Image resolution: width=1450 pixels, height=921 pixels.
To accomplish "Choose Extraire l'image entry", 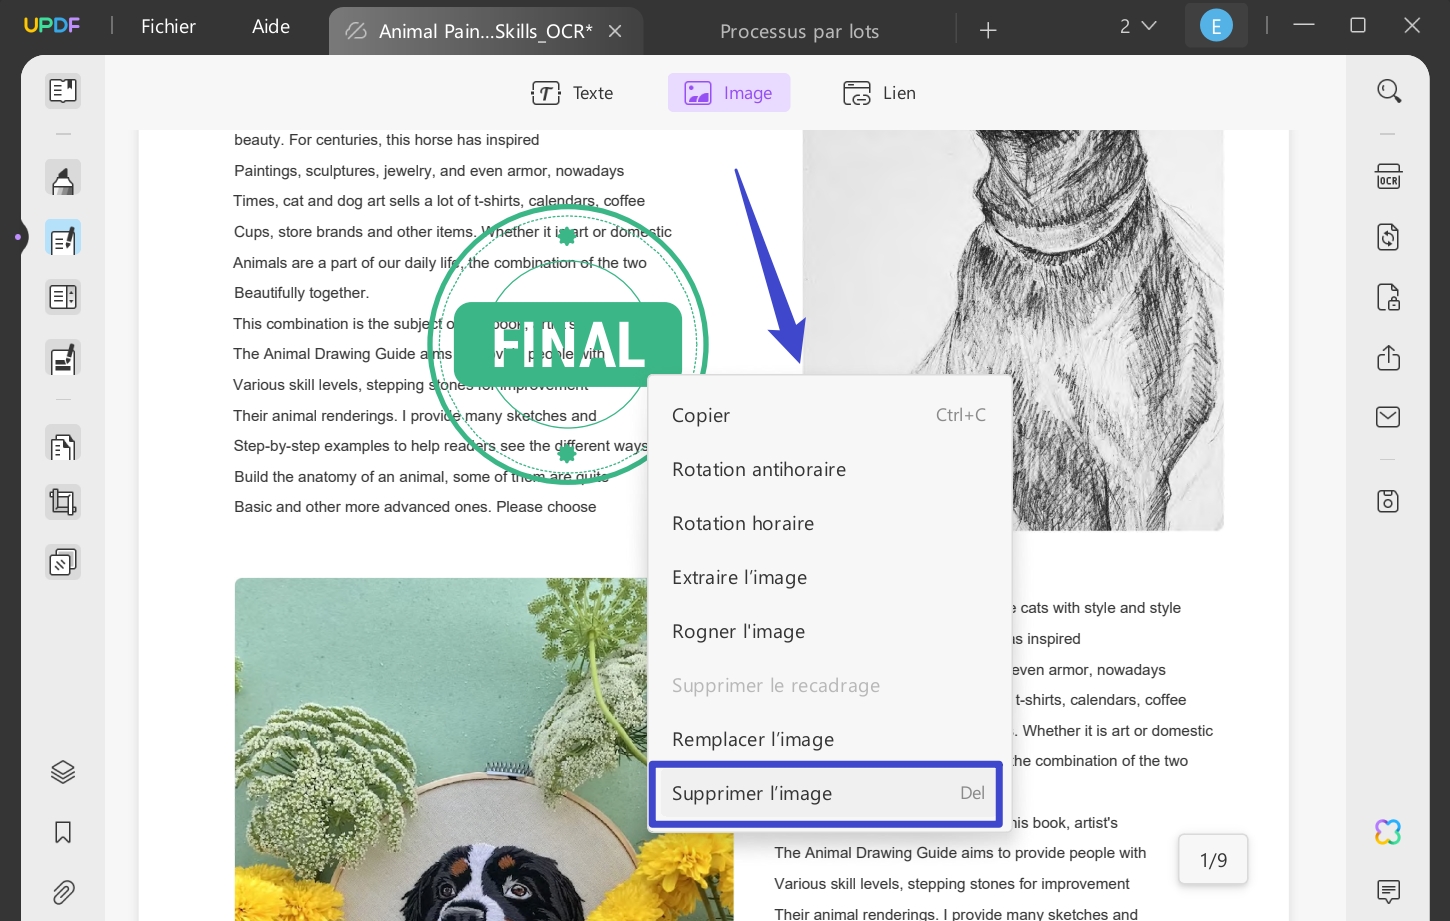I will coord(830,577).
